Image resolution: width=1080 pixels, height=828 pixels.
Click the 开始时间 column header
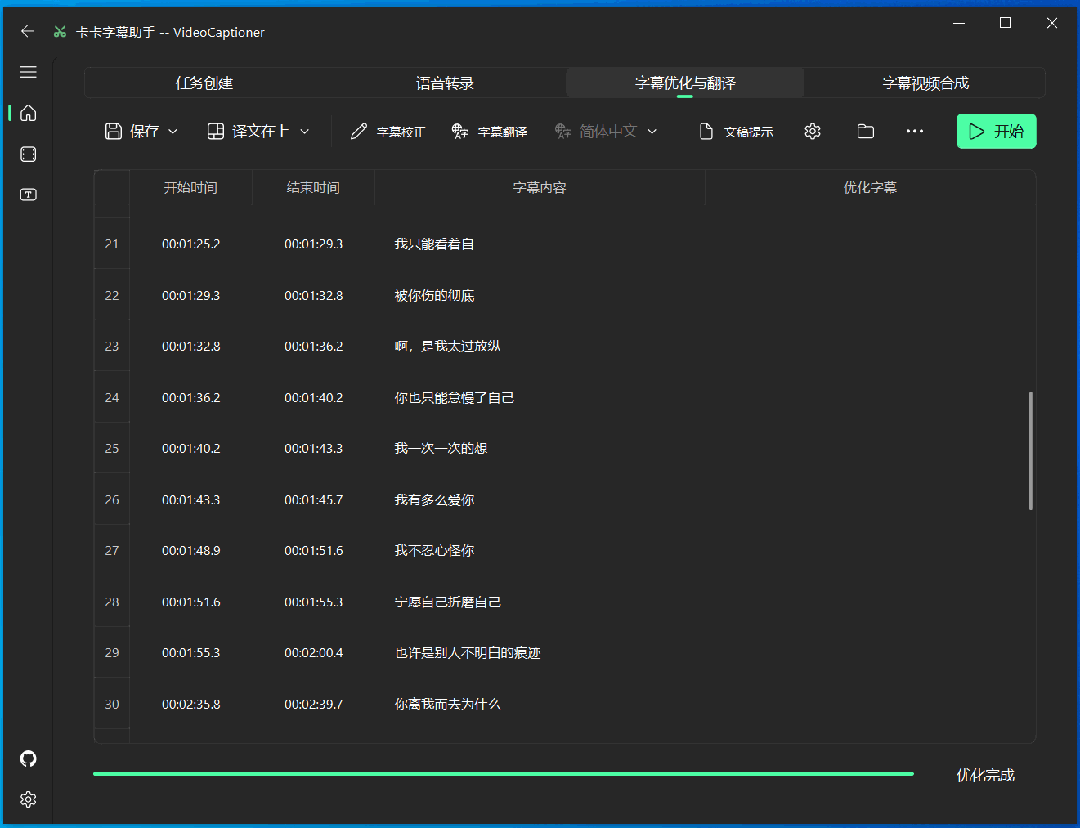click(x=191, y=187)
